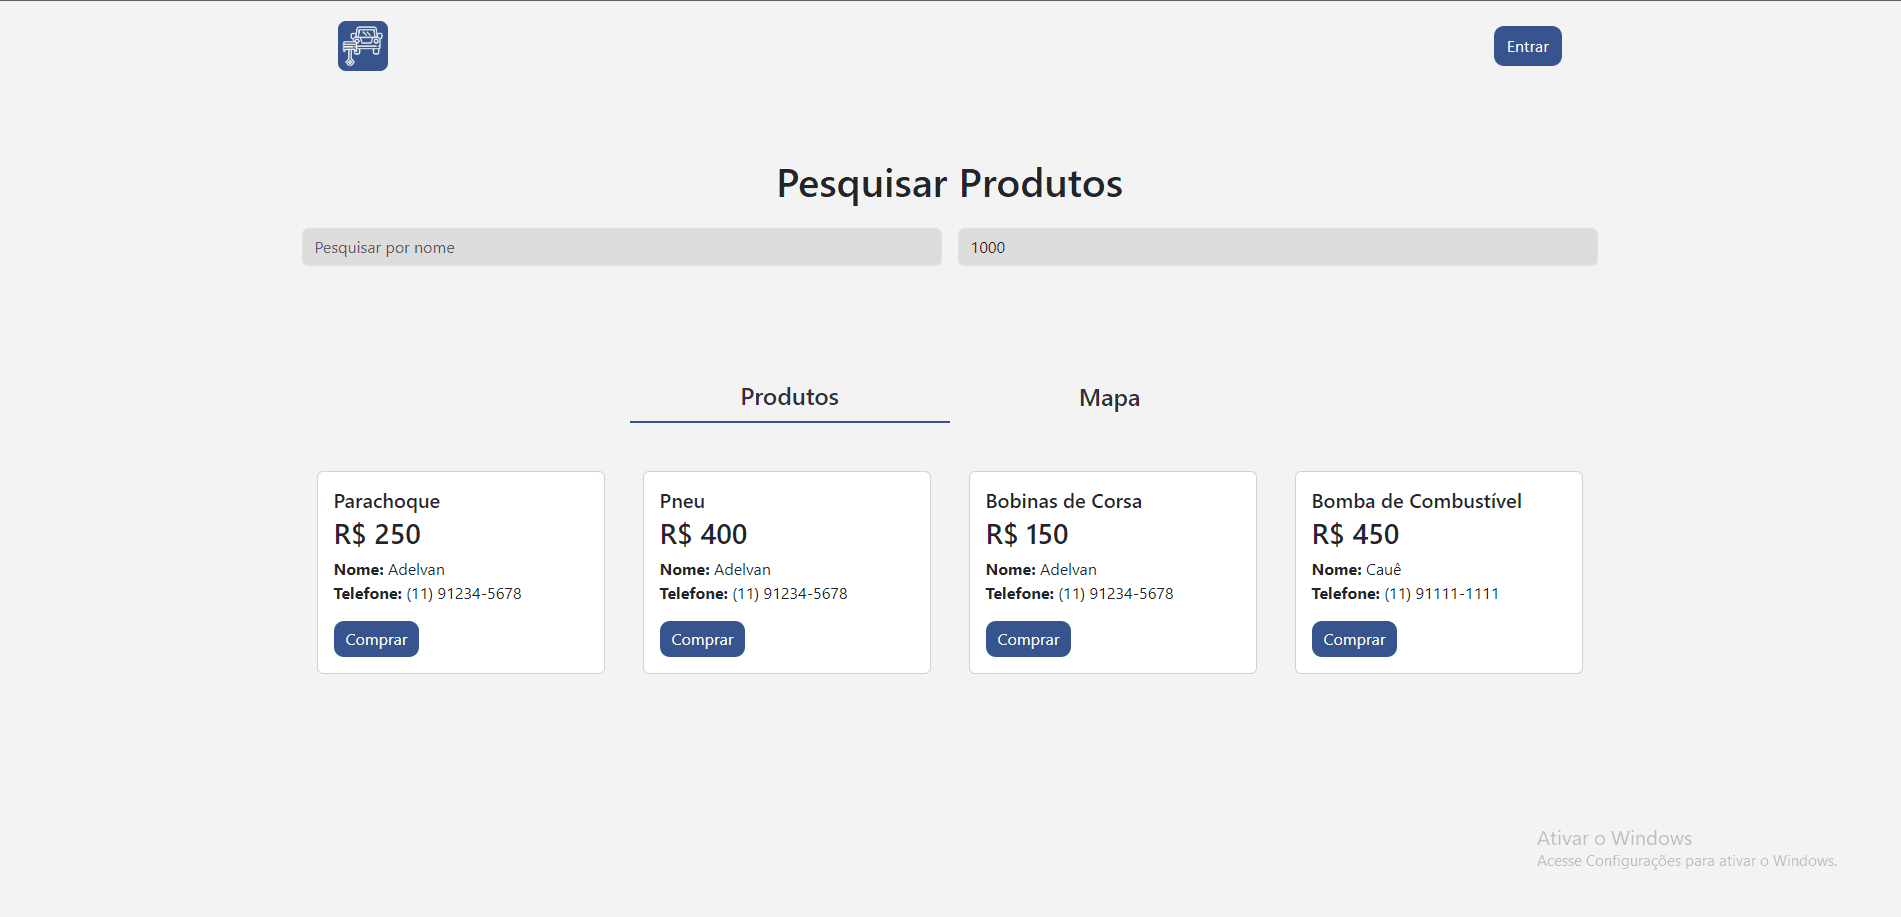Image resolution: width=1901 pixels, height=917 pixels.
Task: Focus the Pesquisar por nome field
Action: coord(621,247)
